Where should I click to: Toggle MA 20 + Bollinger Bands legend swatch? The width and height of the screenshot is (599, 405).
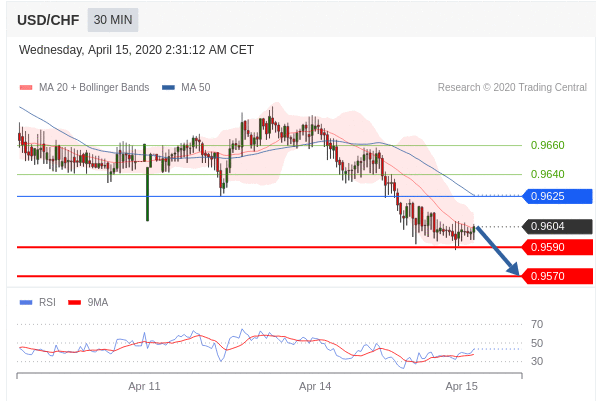[26, 87]
